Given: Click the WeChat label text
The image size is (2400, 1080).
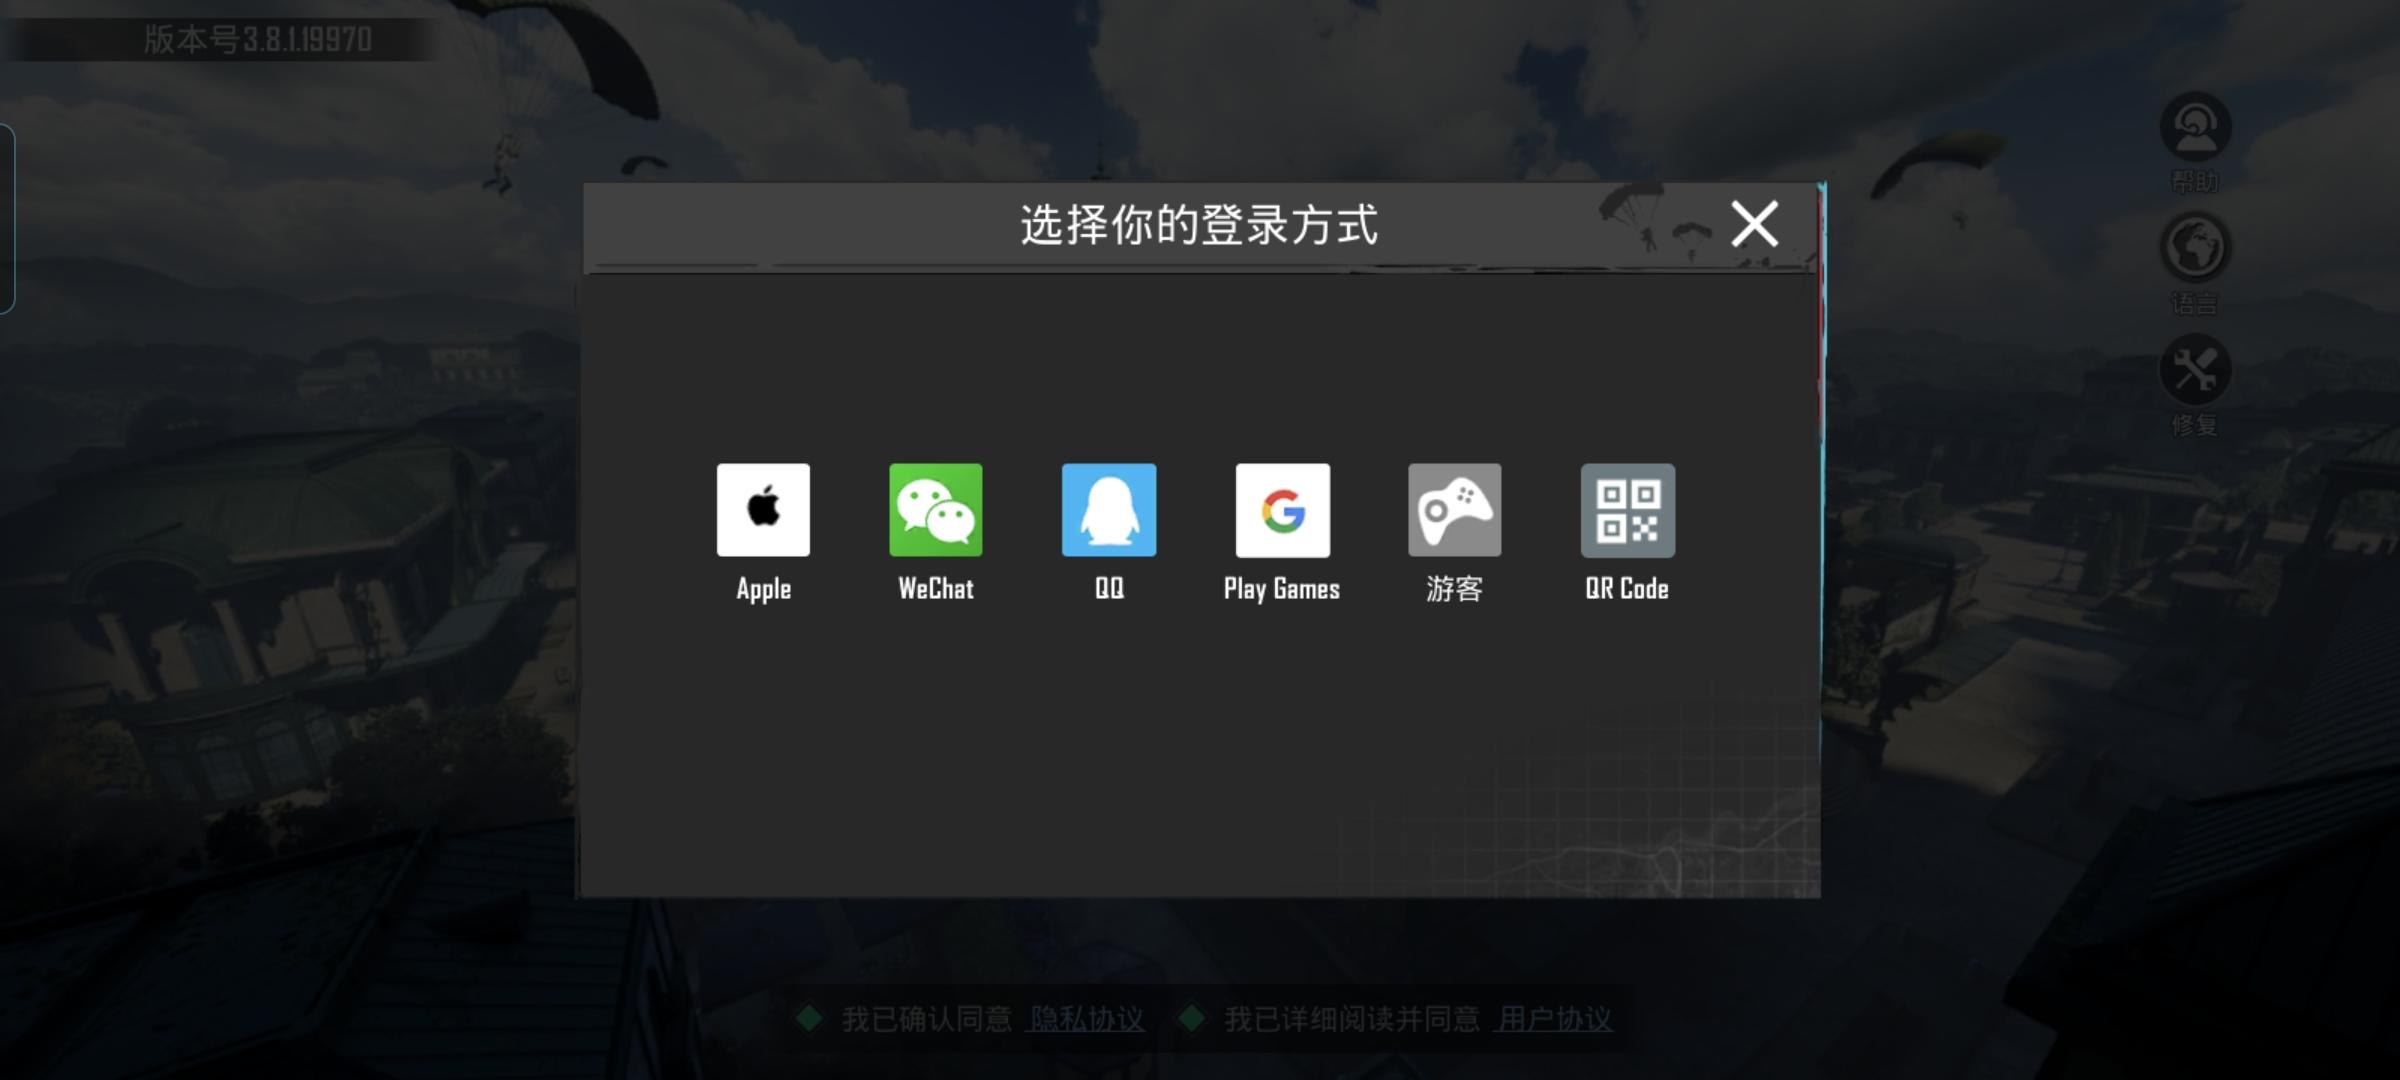Looking at the screenshot, I should 936,588.
